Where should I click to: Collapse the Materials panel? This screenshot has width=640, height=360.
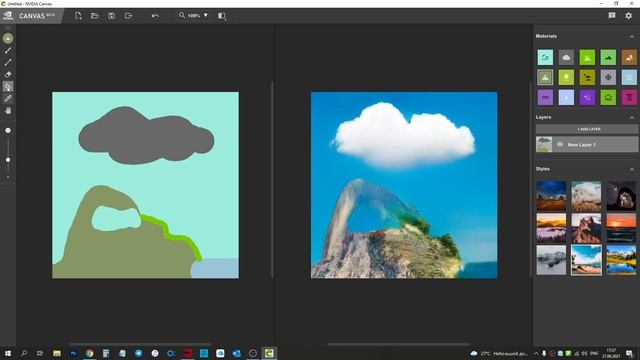click(632, 36)
